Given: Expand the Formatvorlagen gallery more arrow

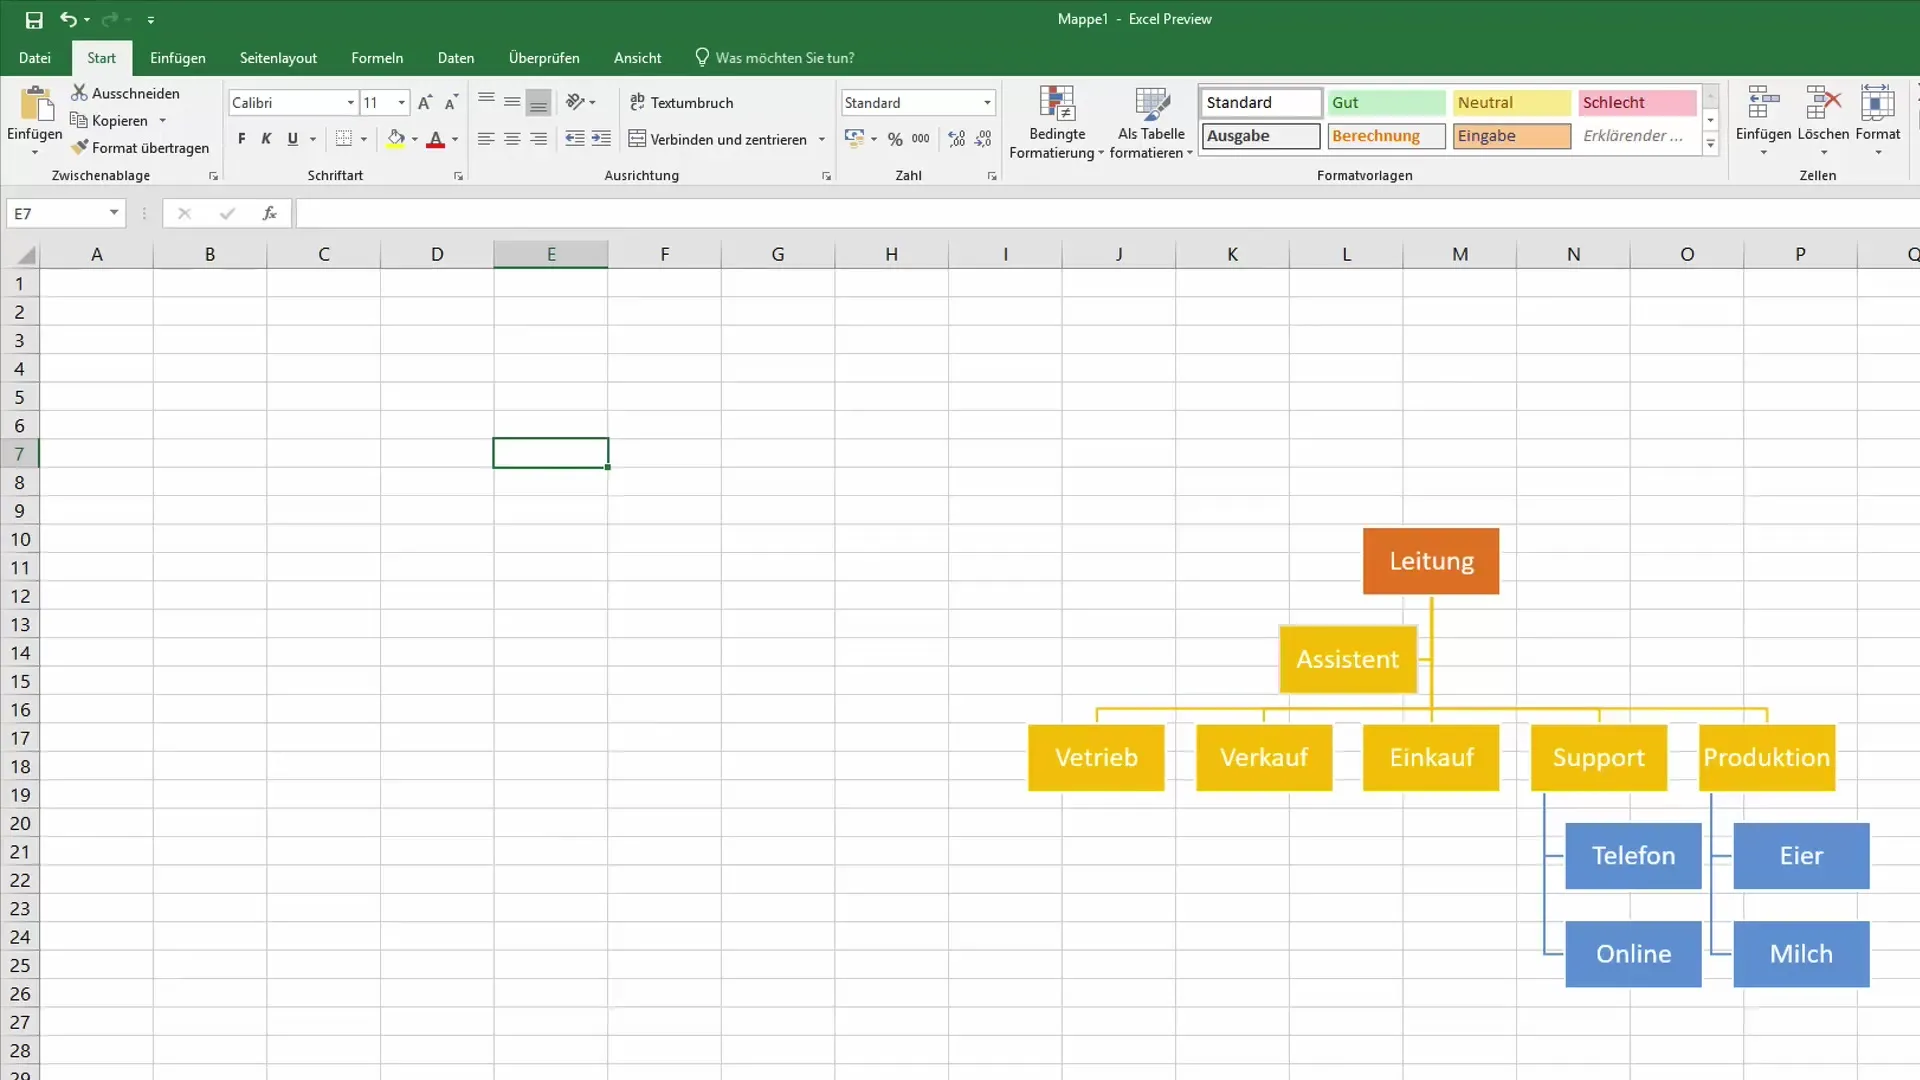Looking at the screenshot, I should click(x=1711, y=145).
